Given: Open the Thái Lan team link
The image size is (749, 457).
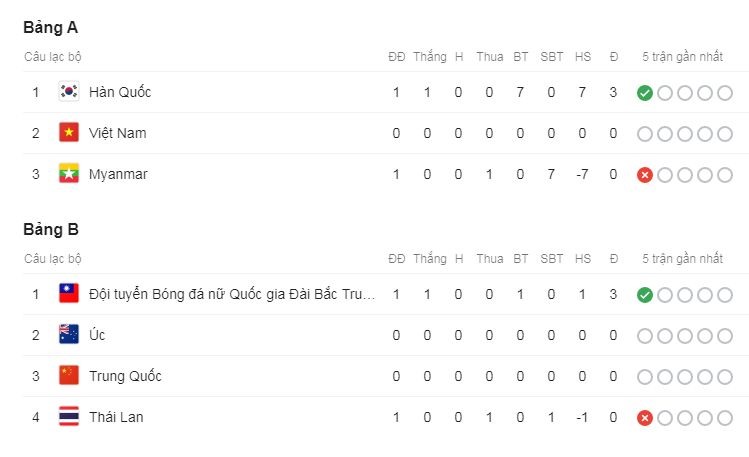Looking at the screenshot, I should point(116,417).
